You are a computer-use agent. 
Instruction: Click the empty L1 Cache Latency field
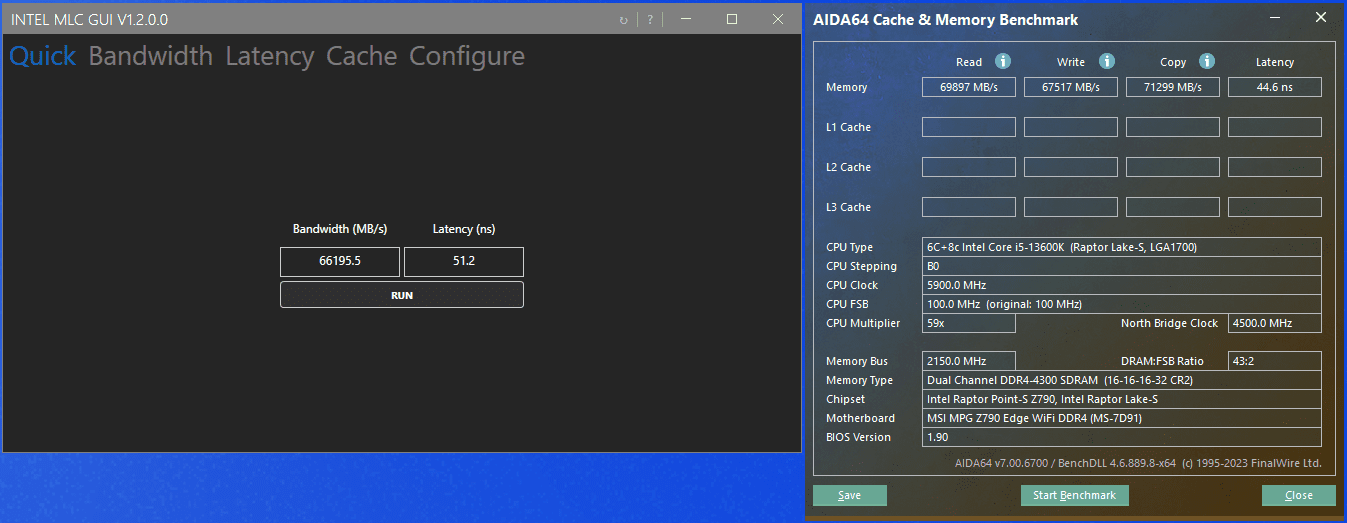1275,127
